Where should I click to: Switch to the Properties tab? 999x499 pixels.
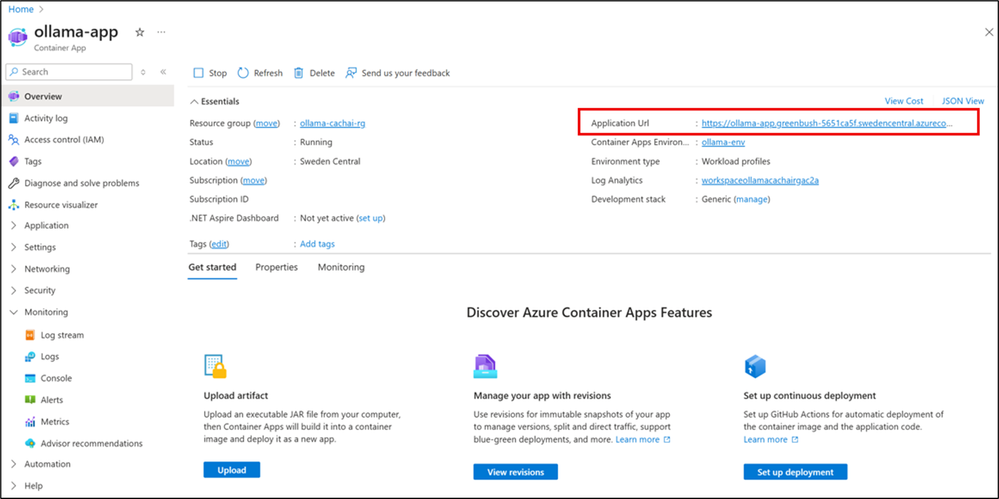pos(277,267)
